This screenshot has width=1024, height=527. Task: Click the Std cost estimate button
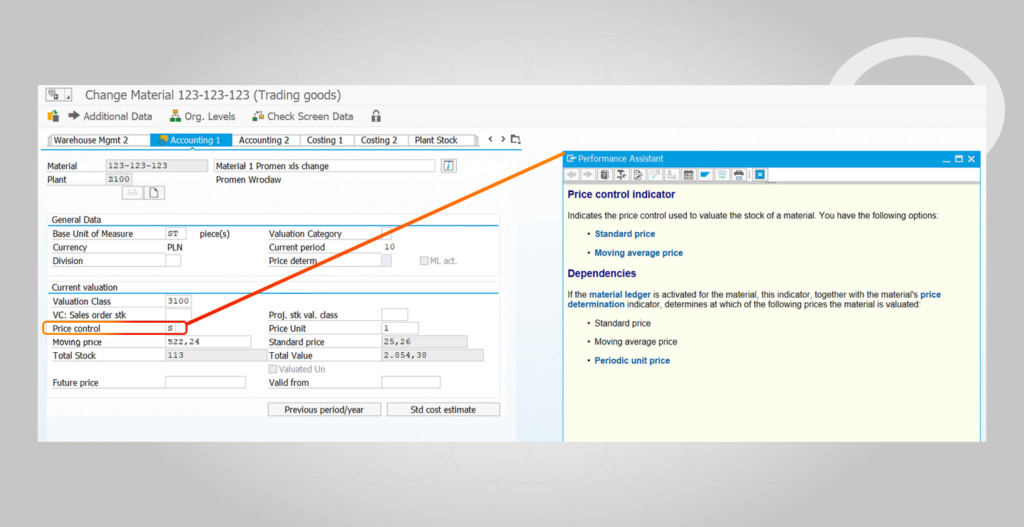tap(443, 410)
